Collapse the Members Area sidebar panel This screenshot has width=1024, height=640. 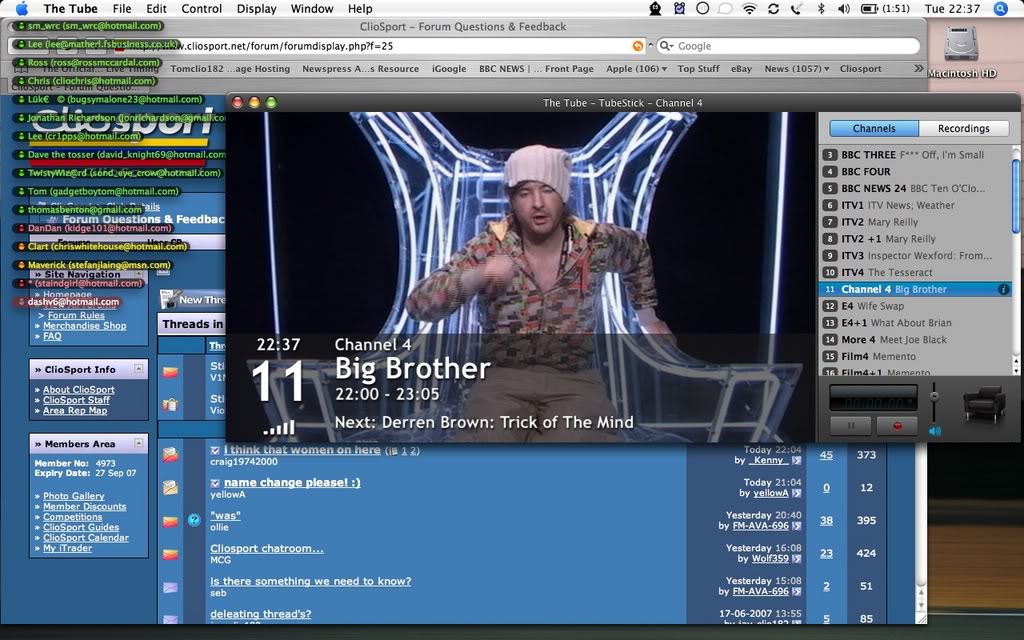[x=139, y=443]
